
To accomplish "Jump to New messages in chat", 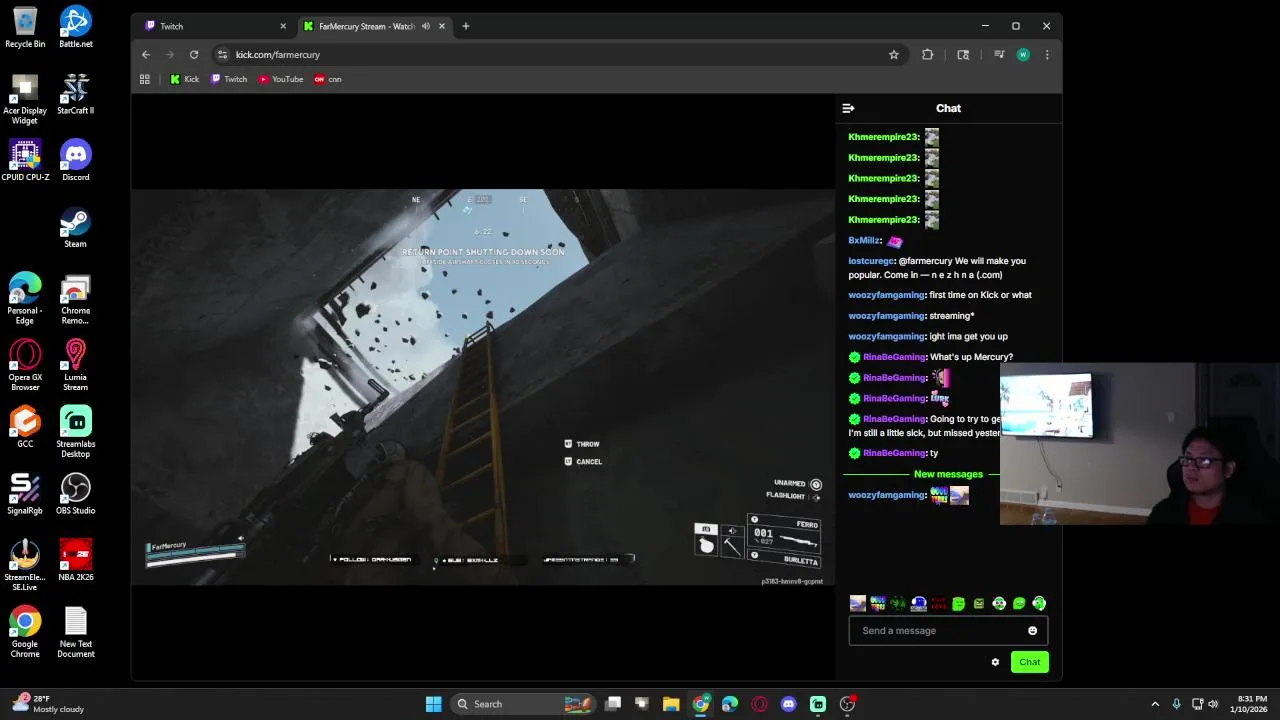I will point(948,474).
